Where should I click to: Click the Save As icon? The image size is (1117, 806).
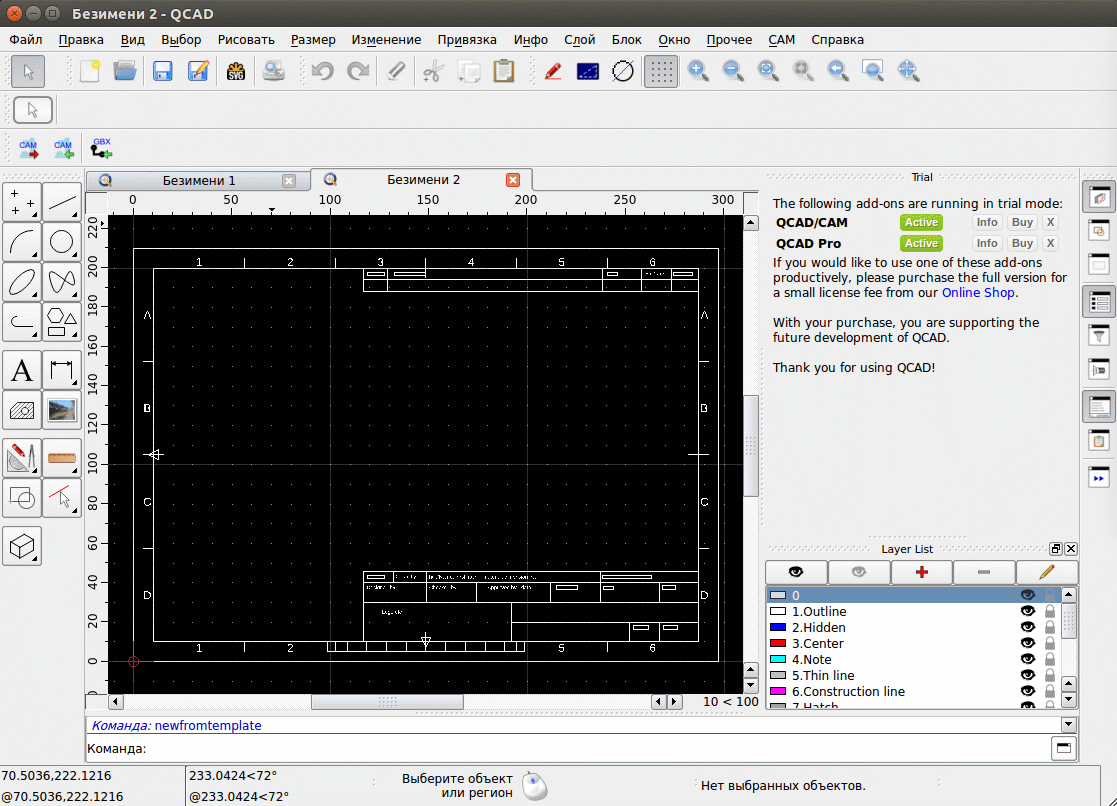point(198,71)
